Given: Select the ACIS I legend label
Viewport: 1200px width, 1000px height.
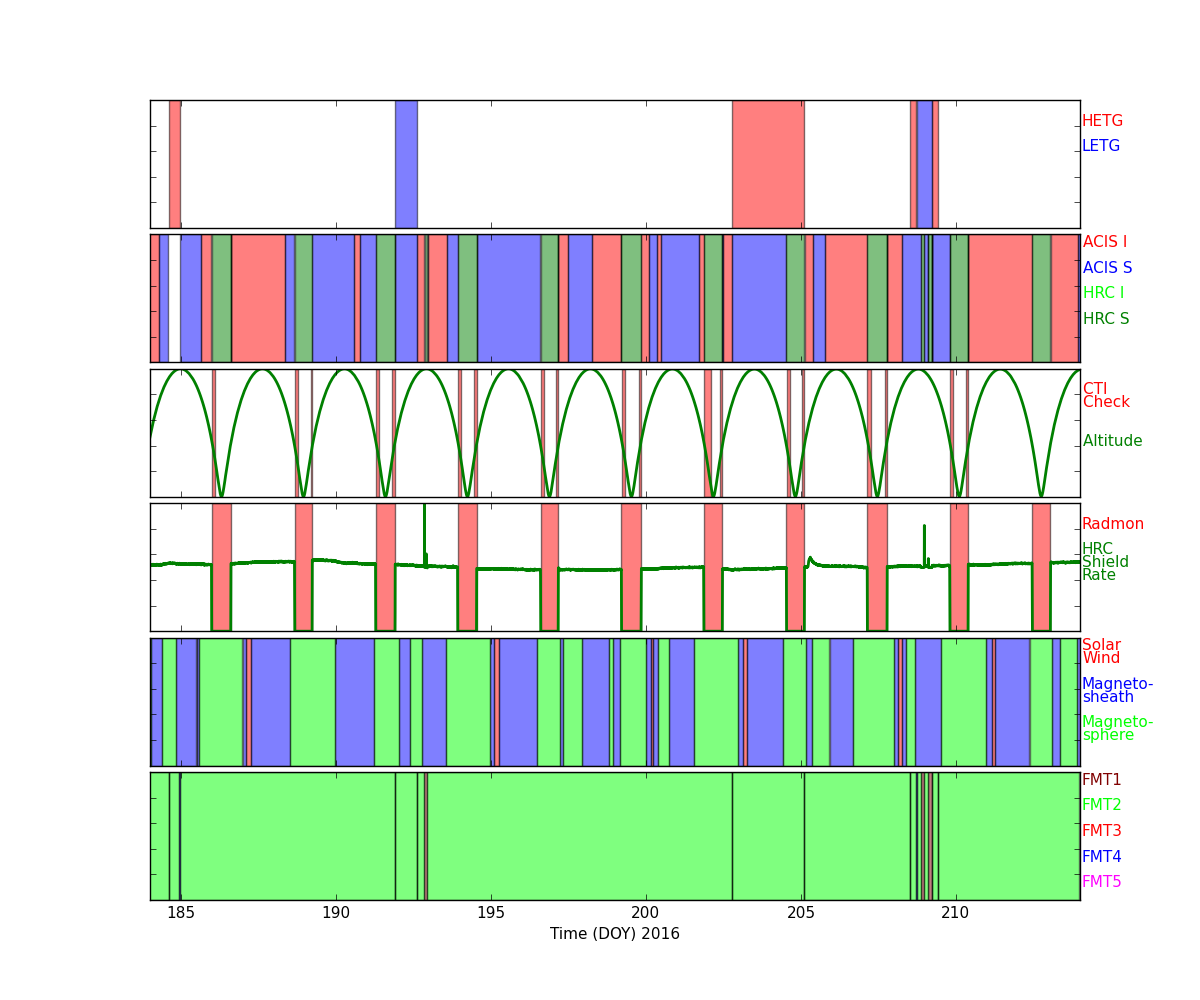Looking at the screenshot, I should coord(1104,242).
